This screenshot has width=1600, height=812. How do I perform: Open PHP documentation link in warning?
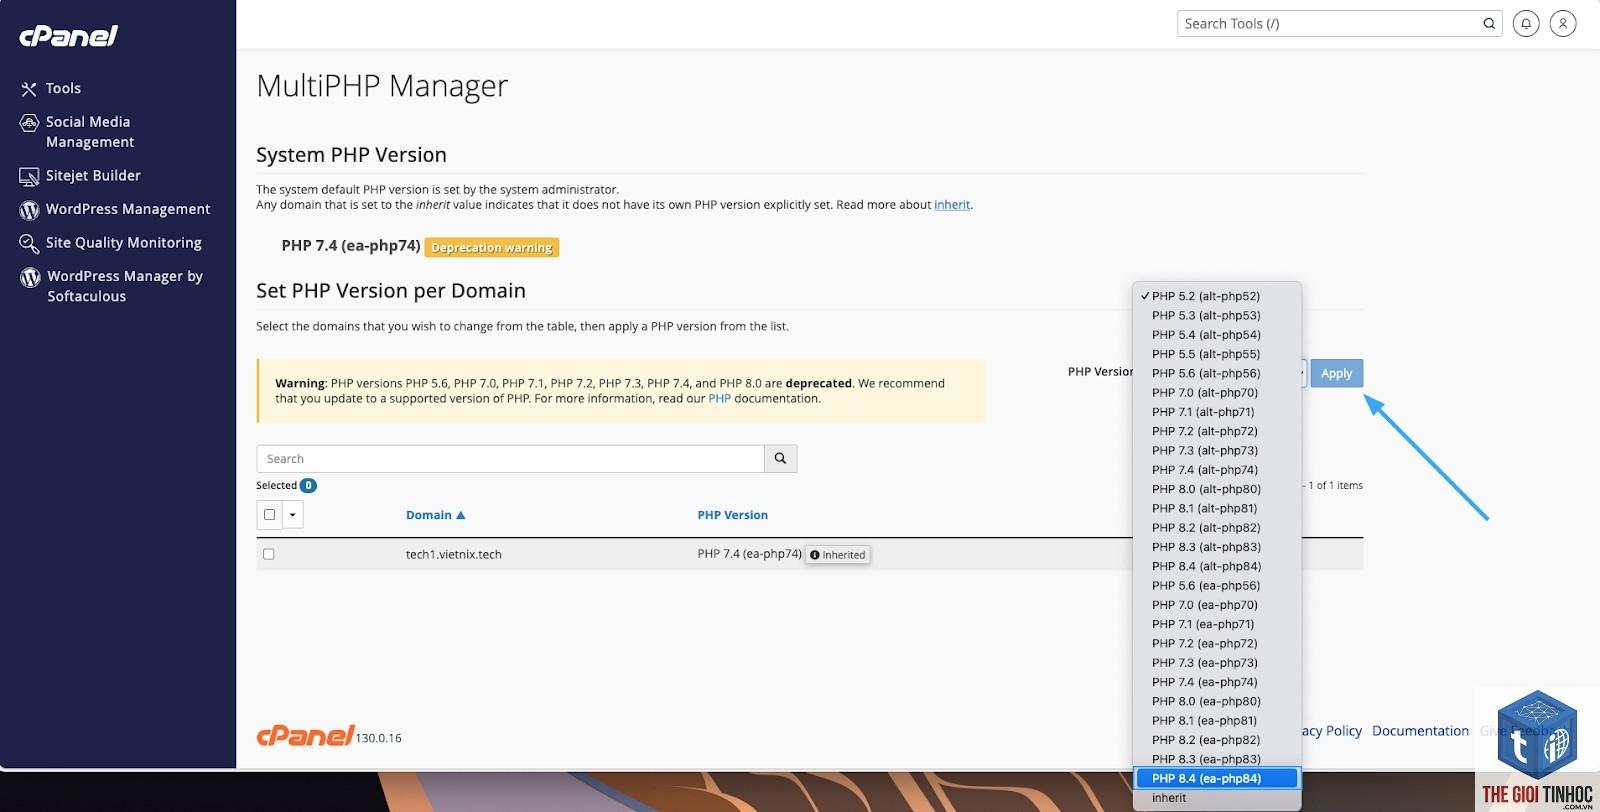pyautogui.click(x=719, y=399)
